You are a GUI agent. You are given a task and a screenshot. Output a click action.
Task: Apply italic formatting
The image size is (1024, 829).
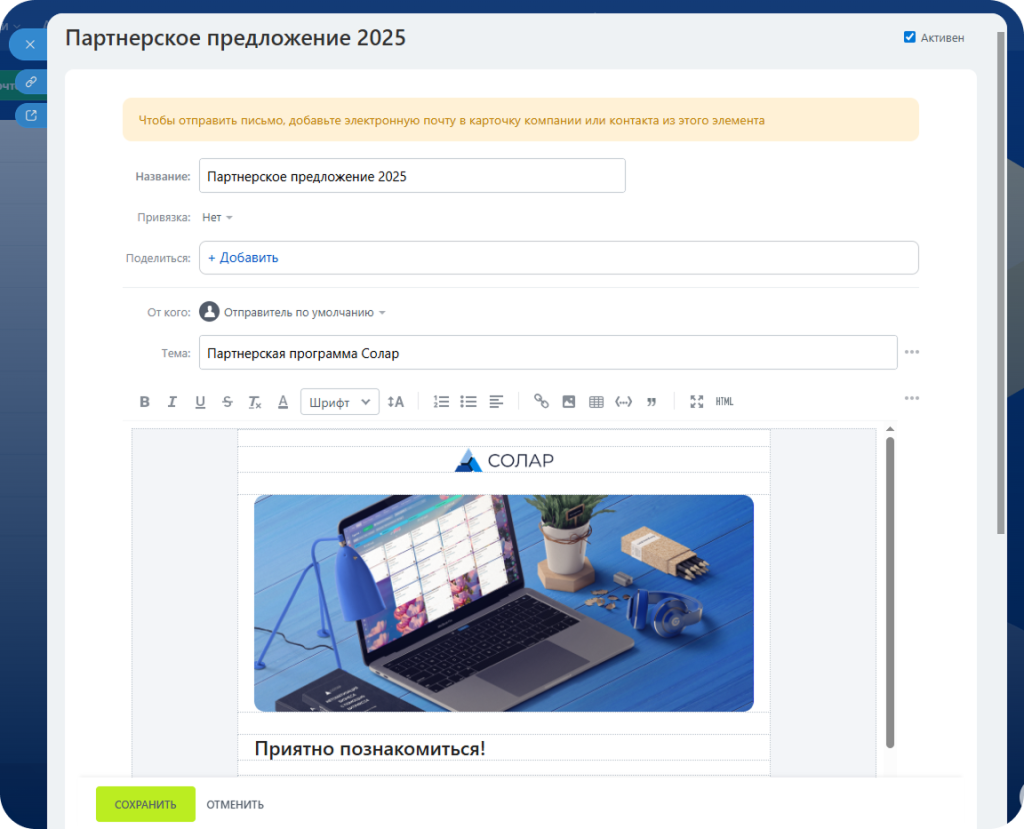(172, 402)
